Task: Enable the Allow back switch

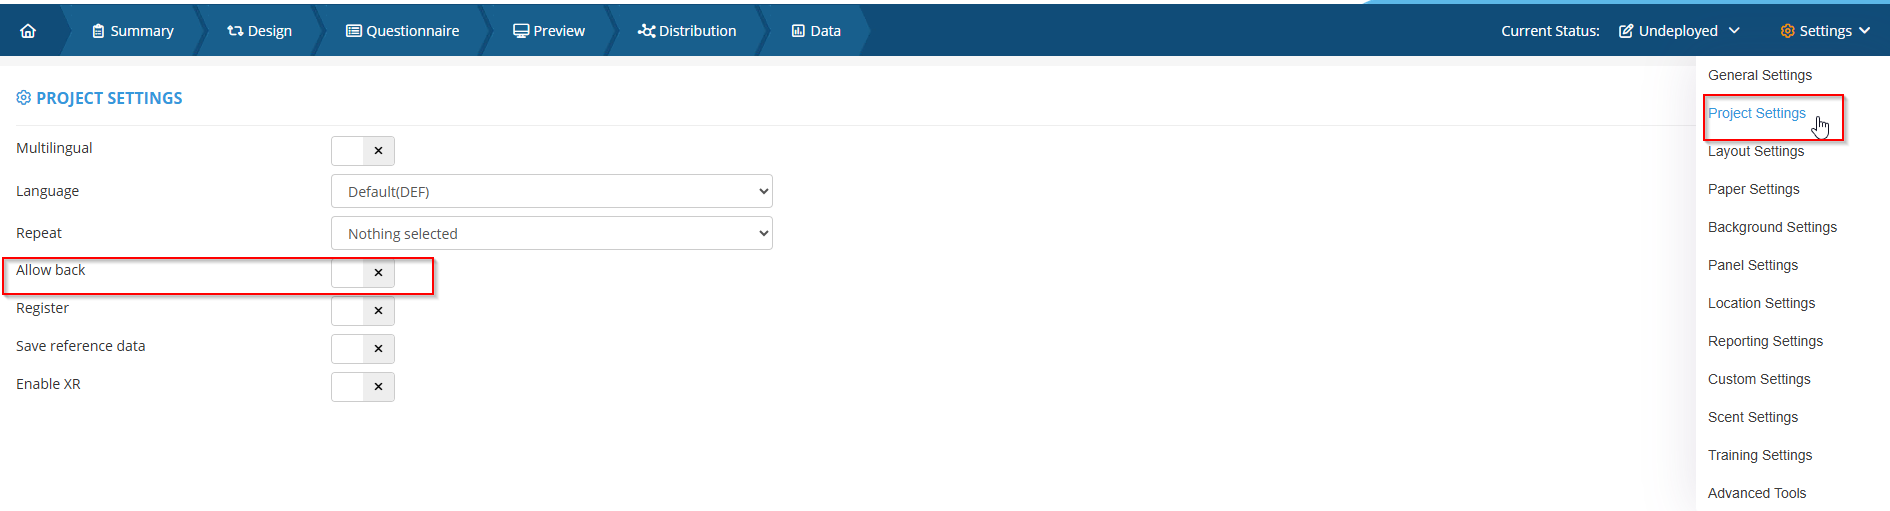Action: pos(363,273)
